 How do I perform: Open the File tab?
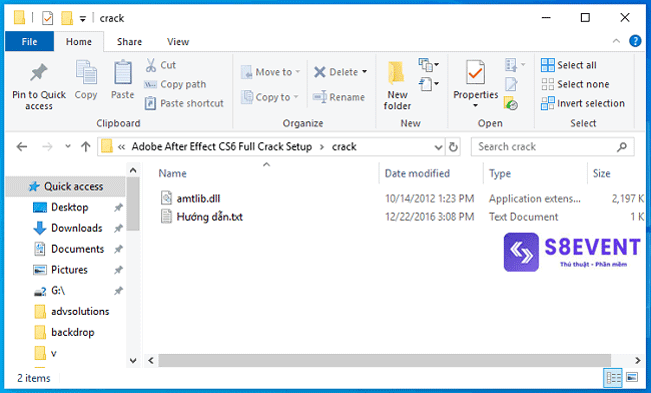point(29,41)
